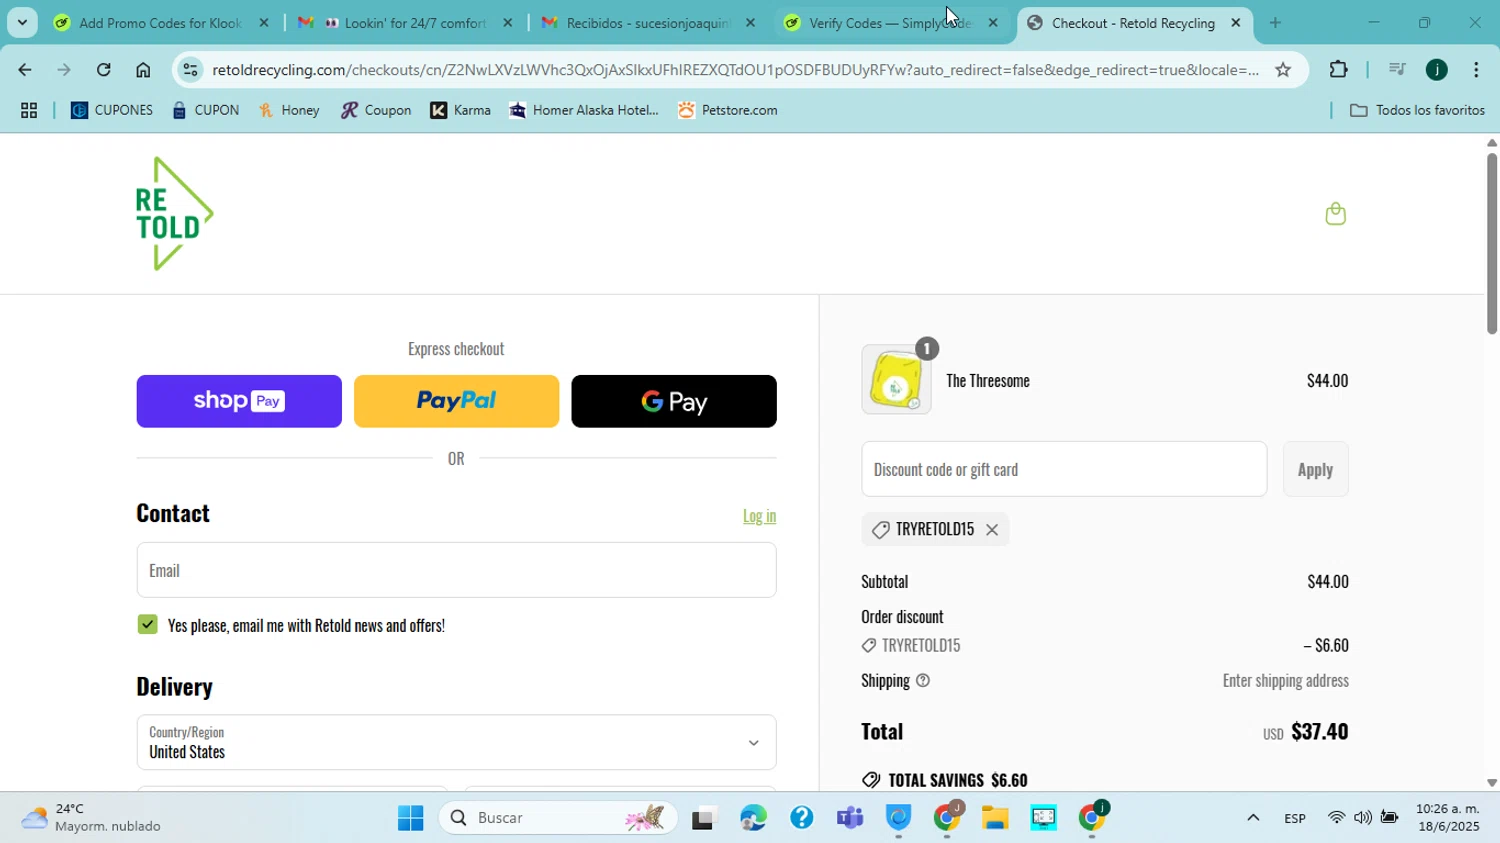Open the Honey bookmark
This screenshot has width=1500, height=843.
pos(289,111)
